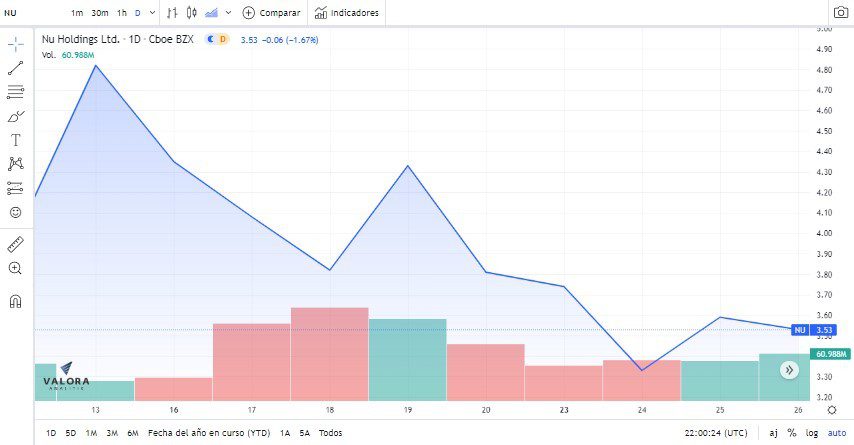Toggle the log scale option
854x445 pixels.
click(812, 433)
